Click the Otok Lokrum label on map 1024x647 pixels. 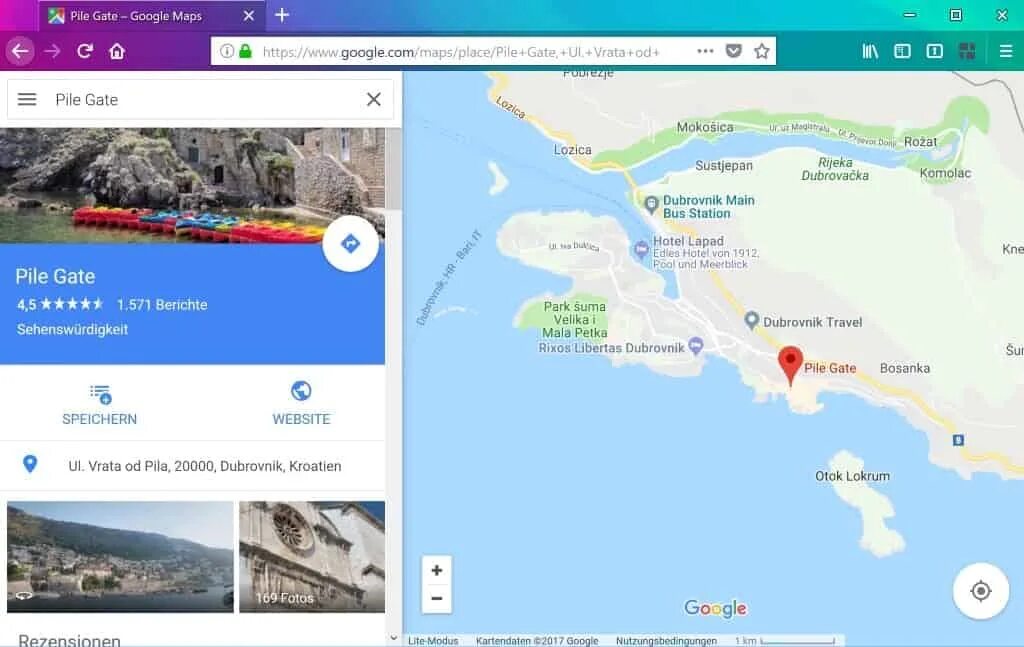(x=852, y=476)
